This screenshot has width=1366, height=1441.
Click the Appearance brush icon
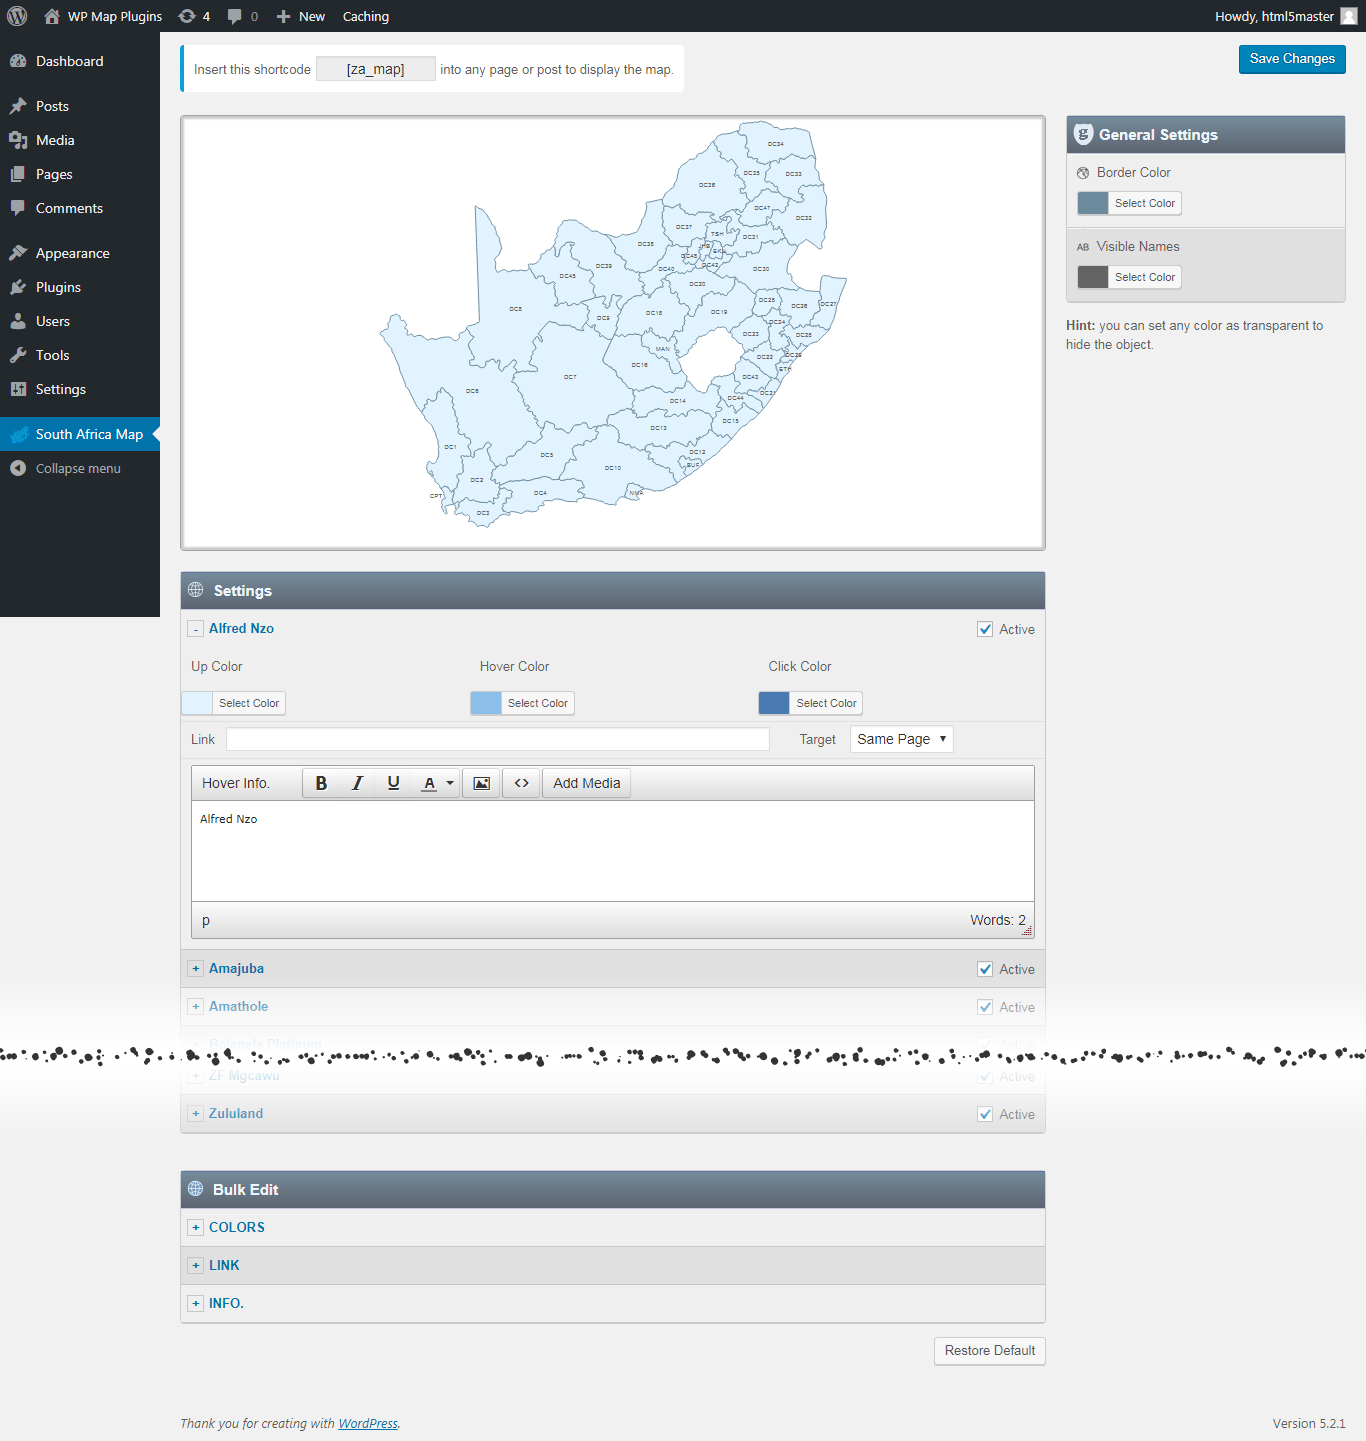click(x=18, y=253)
